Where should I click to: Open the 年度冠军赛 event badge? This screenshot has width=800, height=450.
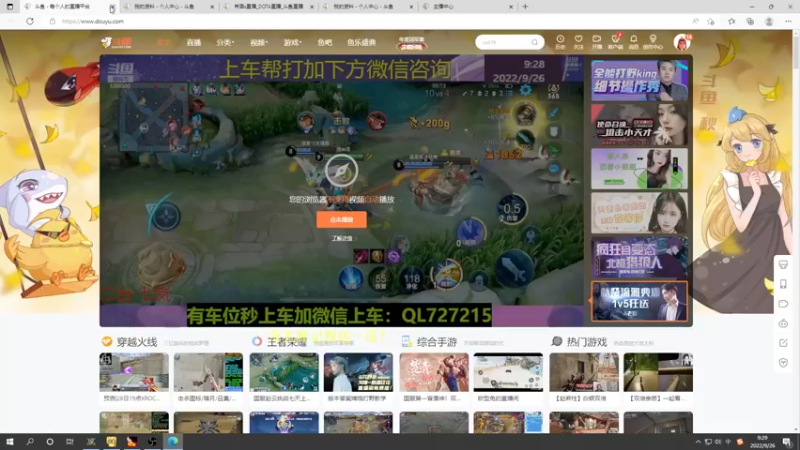pos(411,43)
